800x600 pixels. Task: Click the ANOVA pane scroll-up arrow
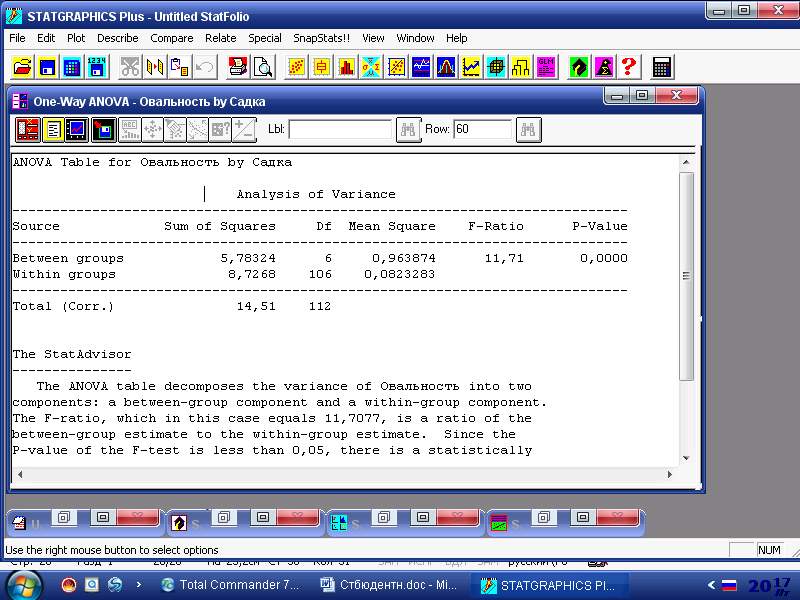pyautogui.click(x=686, y=162)
